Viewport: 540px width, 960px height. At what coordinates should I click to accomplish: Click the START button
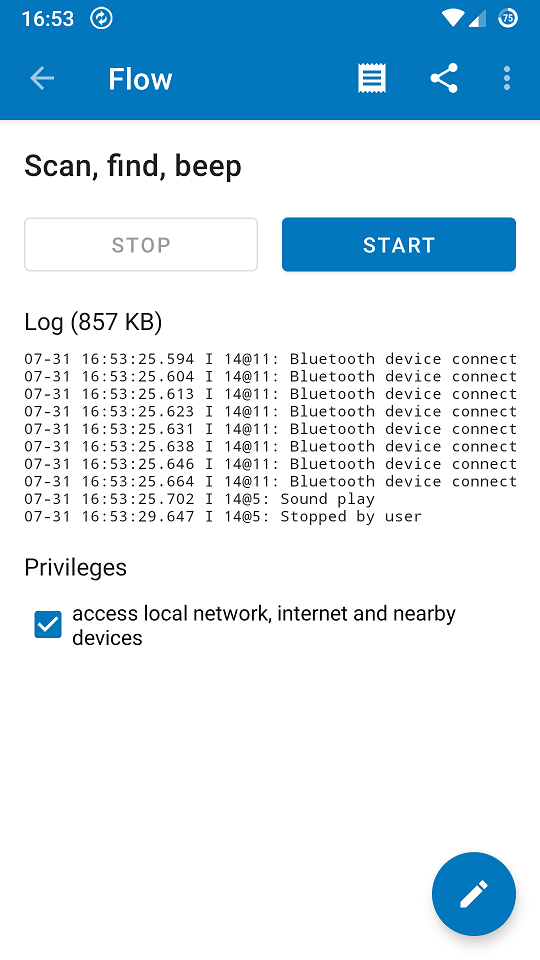pyautogui.click(x=399, y=244)
